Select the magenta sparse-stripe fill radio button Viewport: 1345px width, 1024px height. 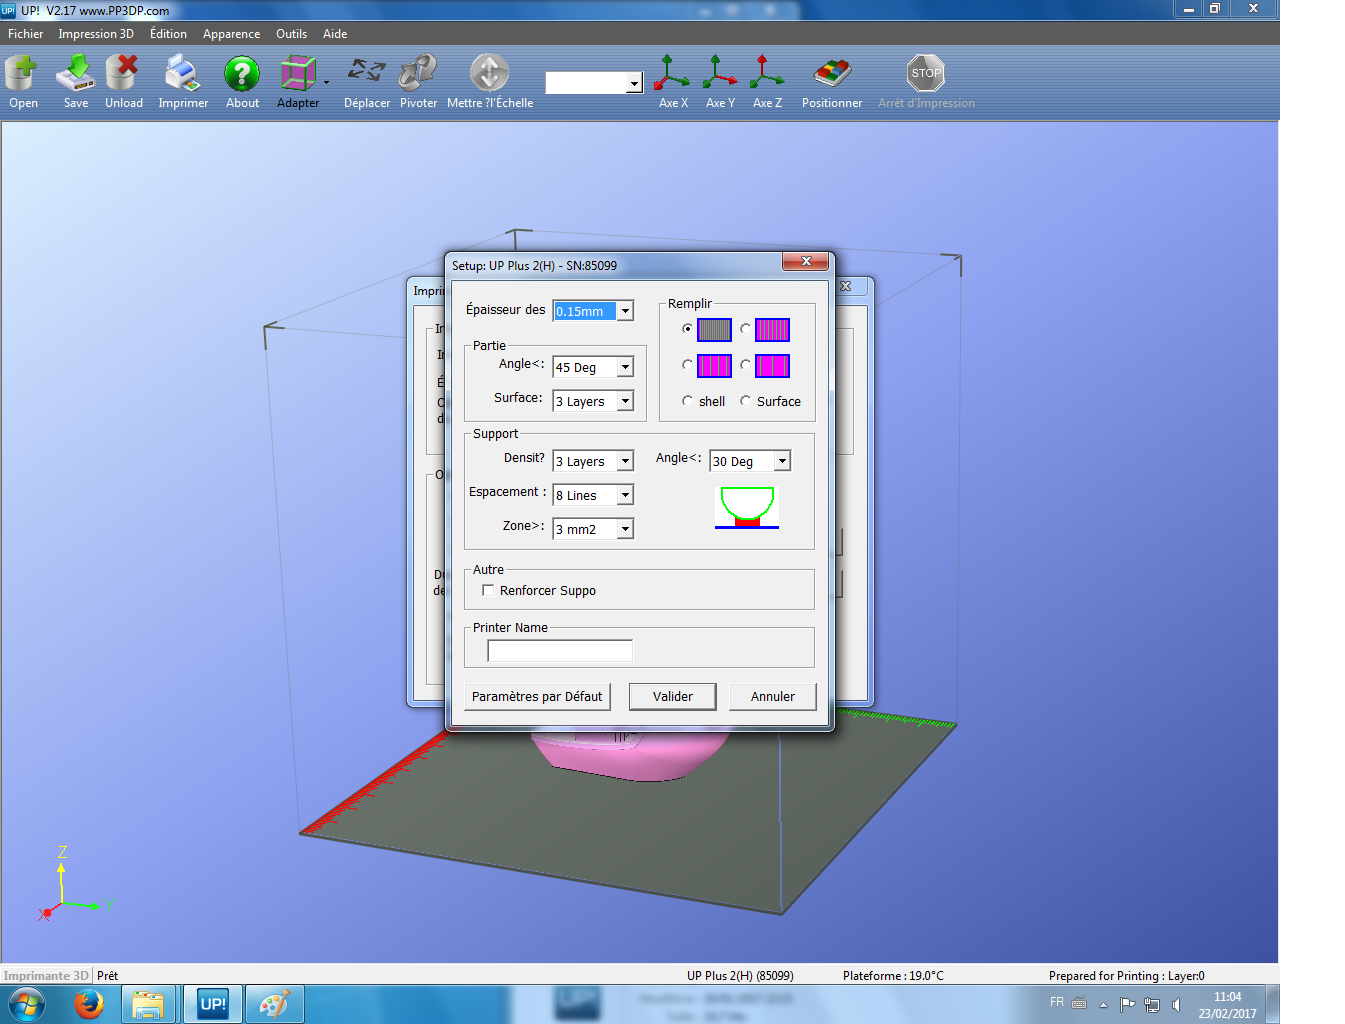click(x=687, y=364)
